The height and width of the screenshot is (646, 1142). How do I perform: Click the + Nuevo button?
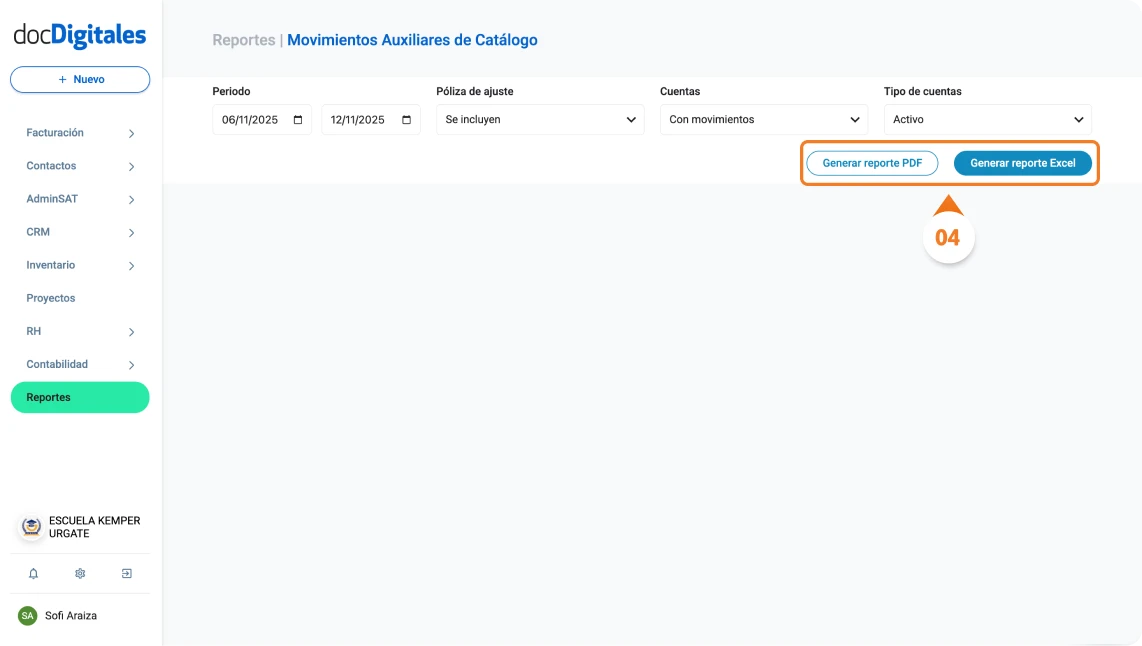coord(79,79)
